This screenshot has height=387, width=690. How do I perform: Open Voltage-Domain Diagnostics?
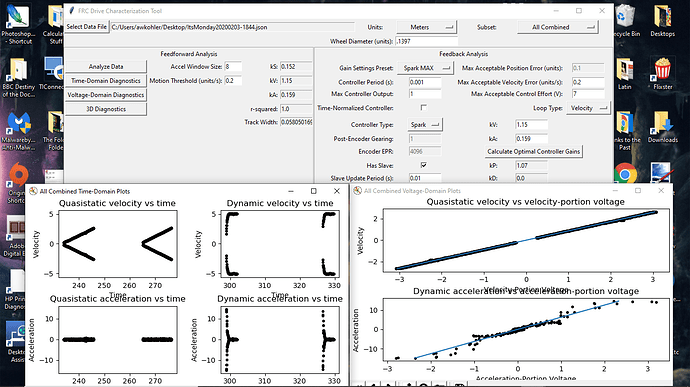[x=106, y=95]
